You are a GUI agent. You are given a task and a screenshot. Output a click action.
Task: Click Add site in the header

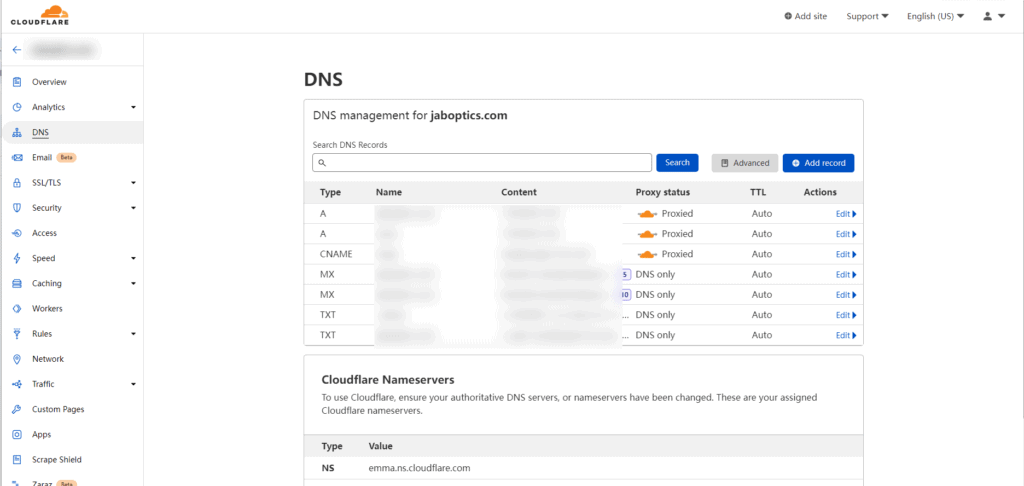[x=806, y=16]
